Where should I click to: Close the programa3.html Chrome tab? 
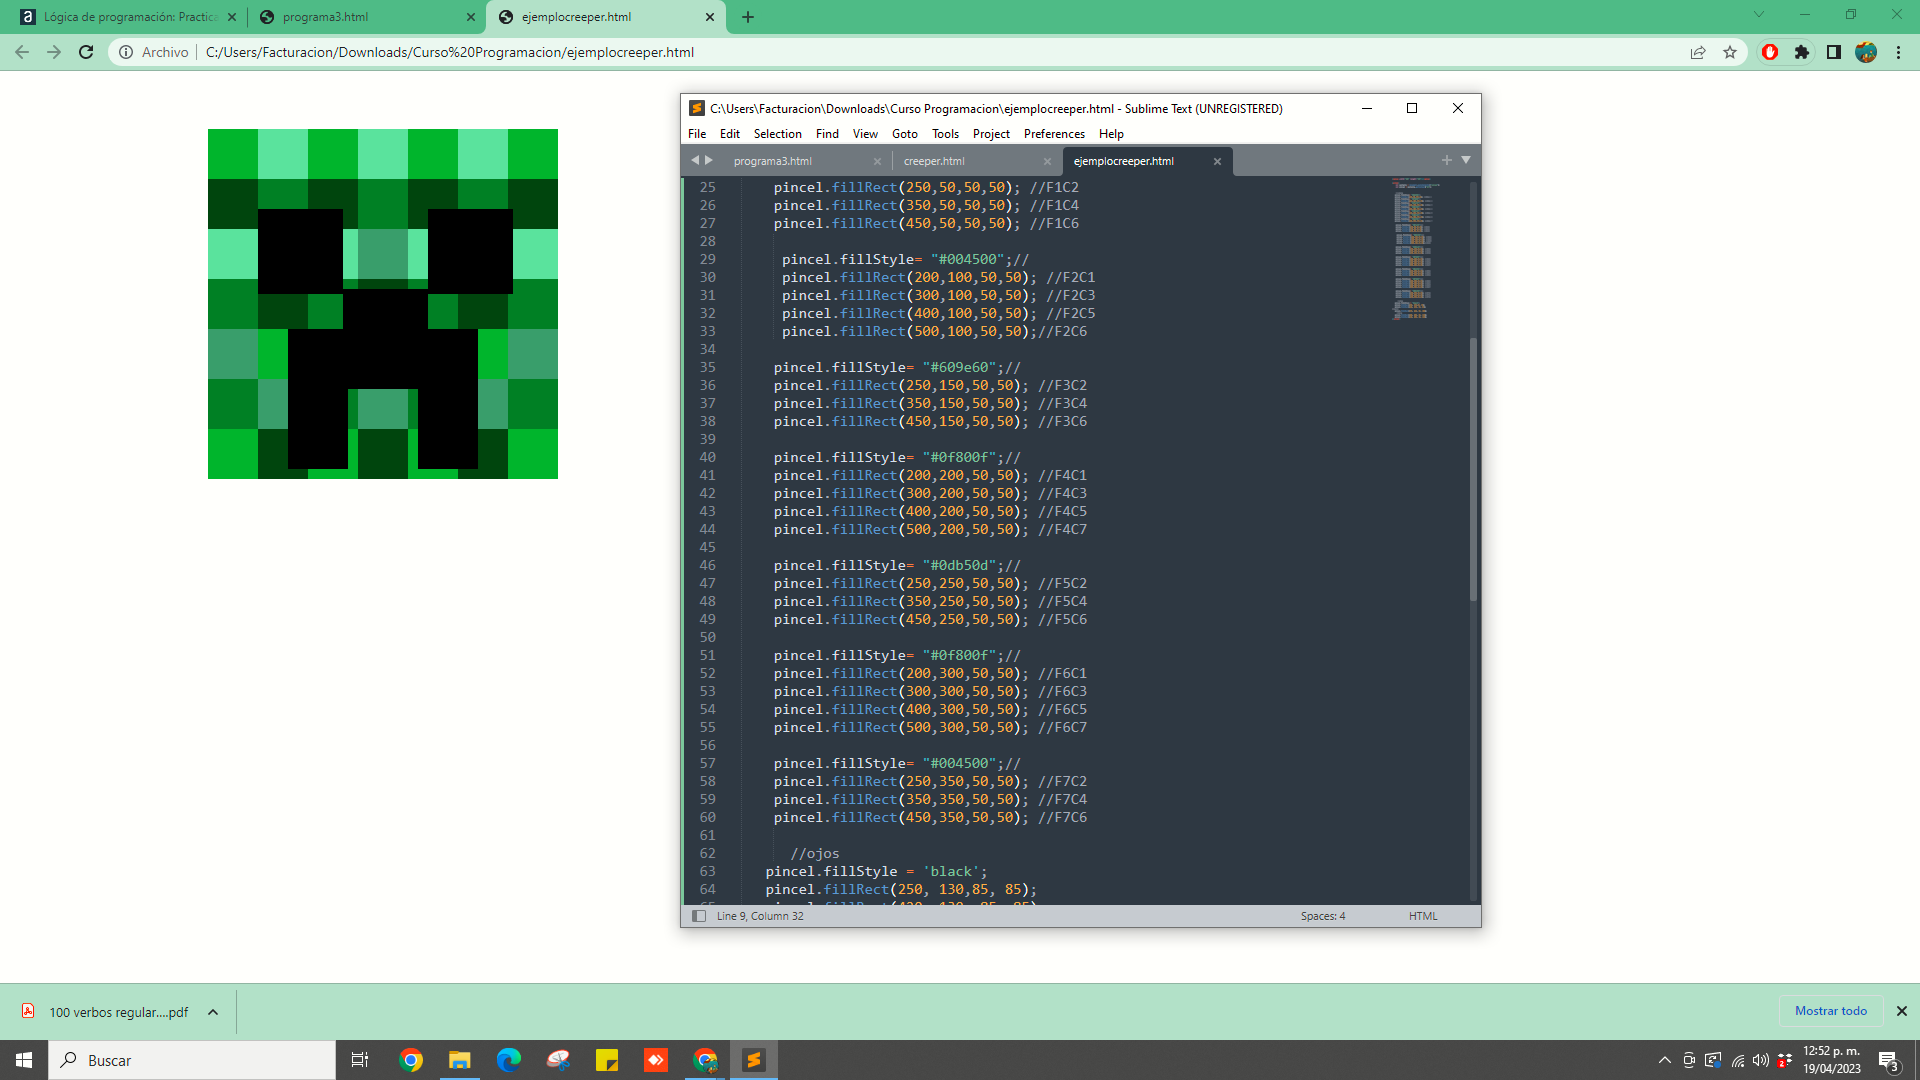point(471,17)
